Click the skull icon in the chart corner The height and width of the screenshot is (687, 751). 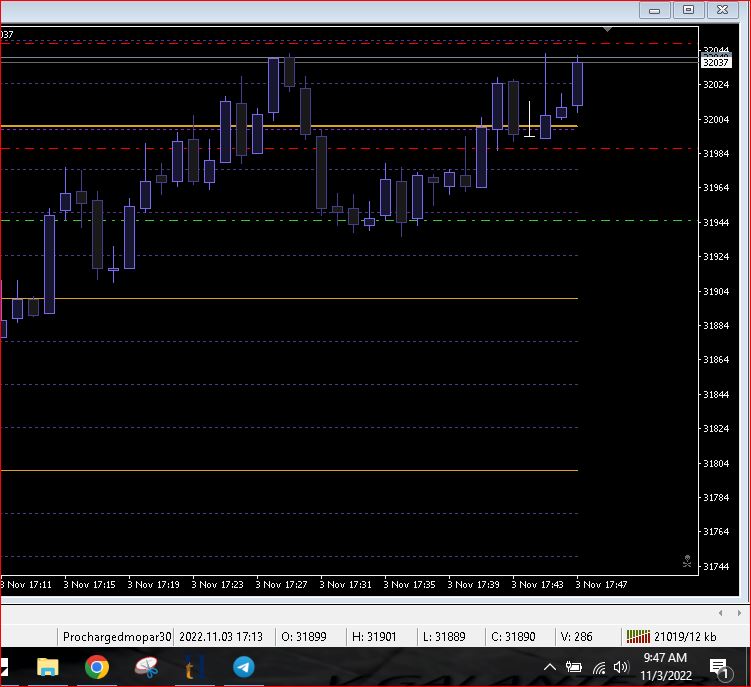coord(687,562)
